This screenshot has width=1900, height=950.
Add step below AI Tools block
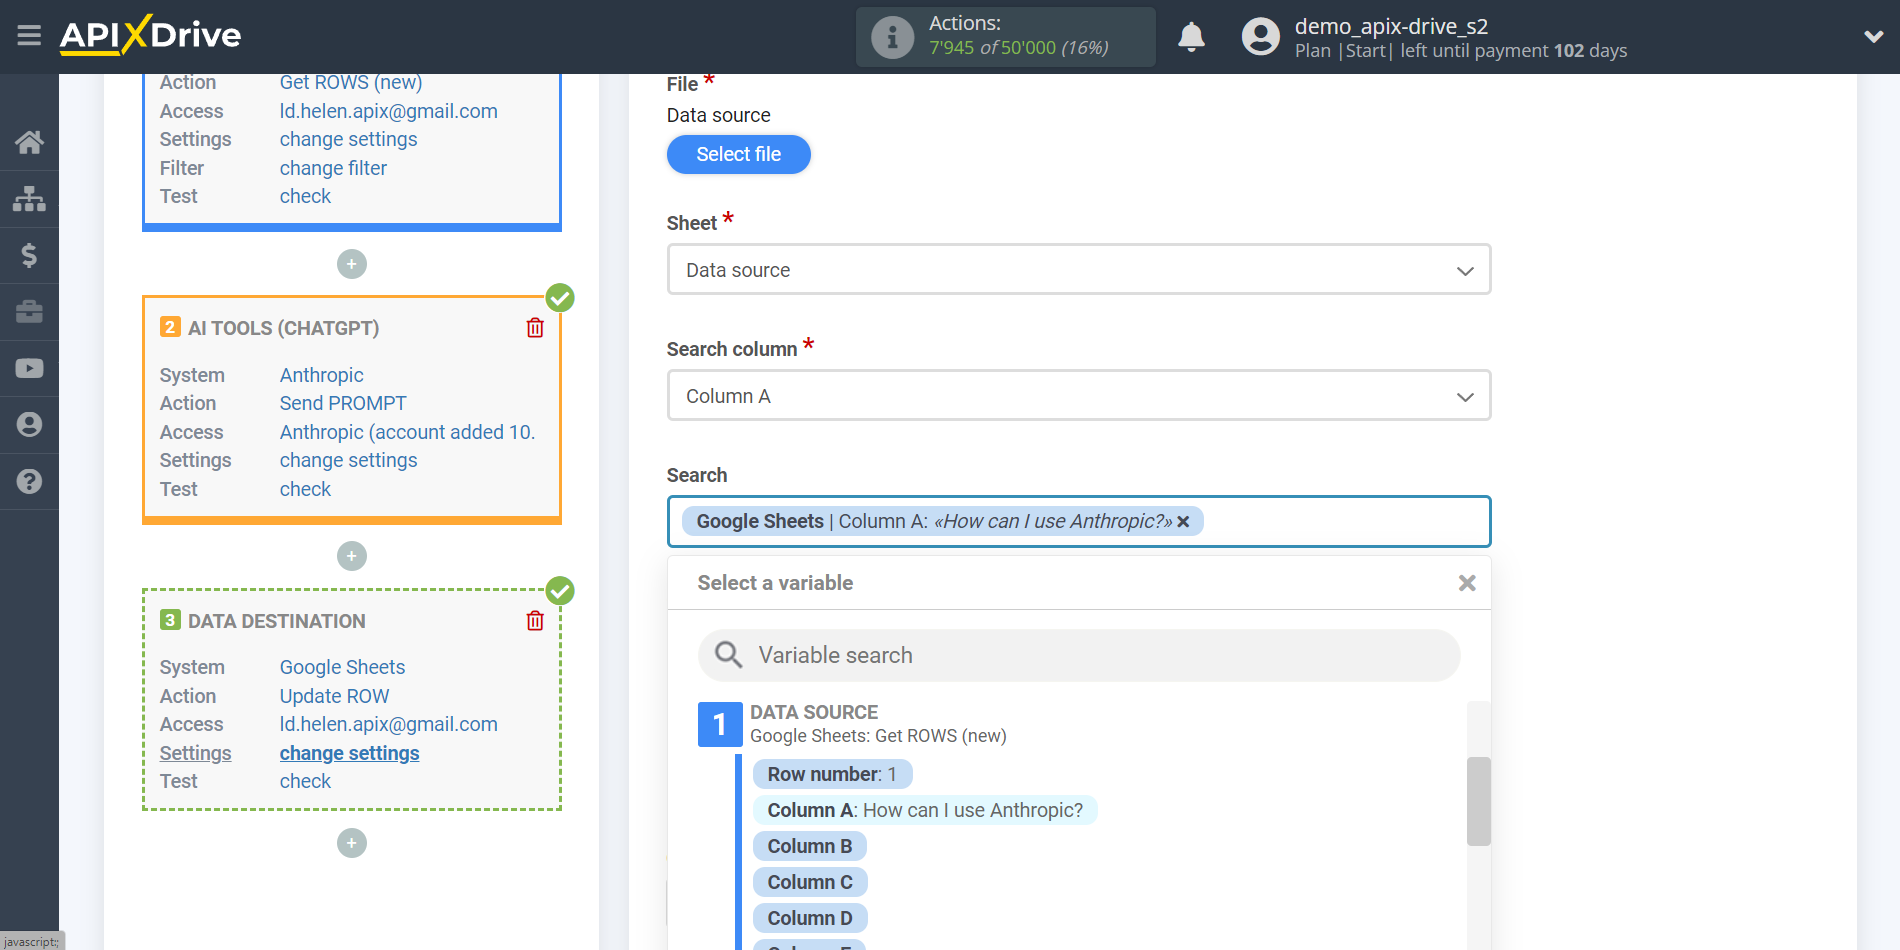[x=352, y=556]
